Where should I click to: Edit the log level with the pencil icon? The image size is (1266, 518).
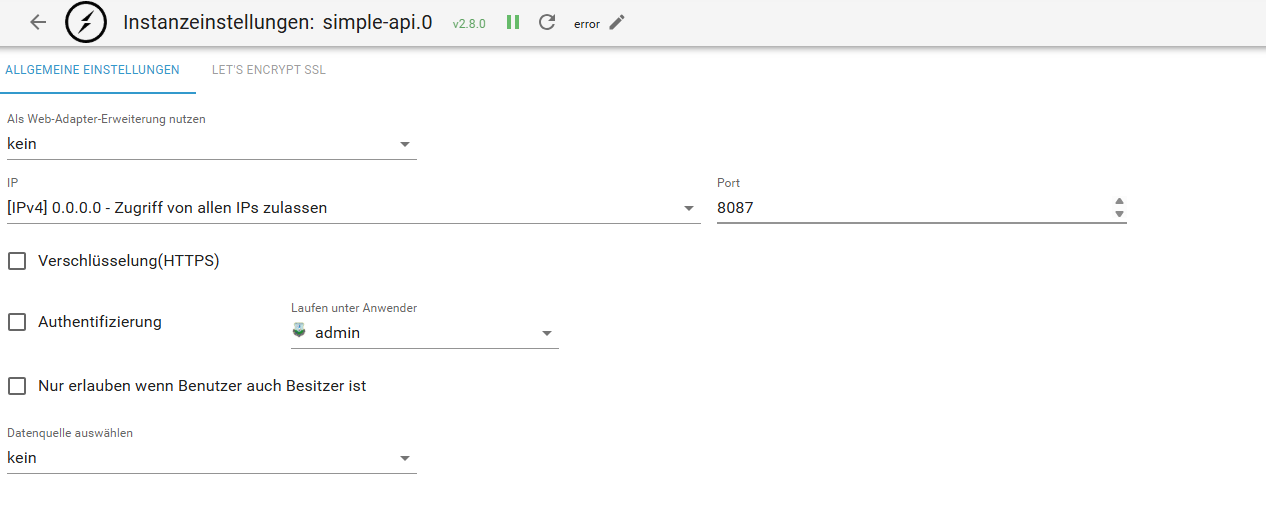coord(617,22)
